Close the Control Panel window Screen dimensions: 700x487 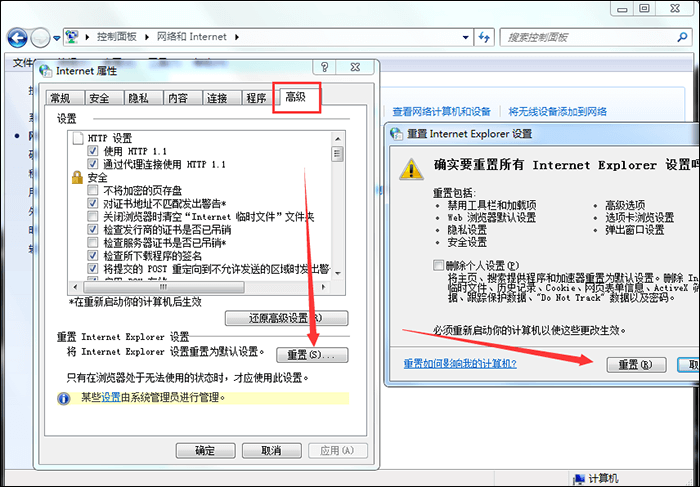(675, 9)
